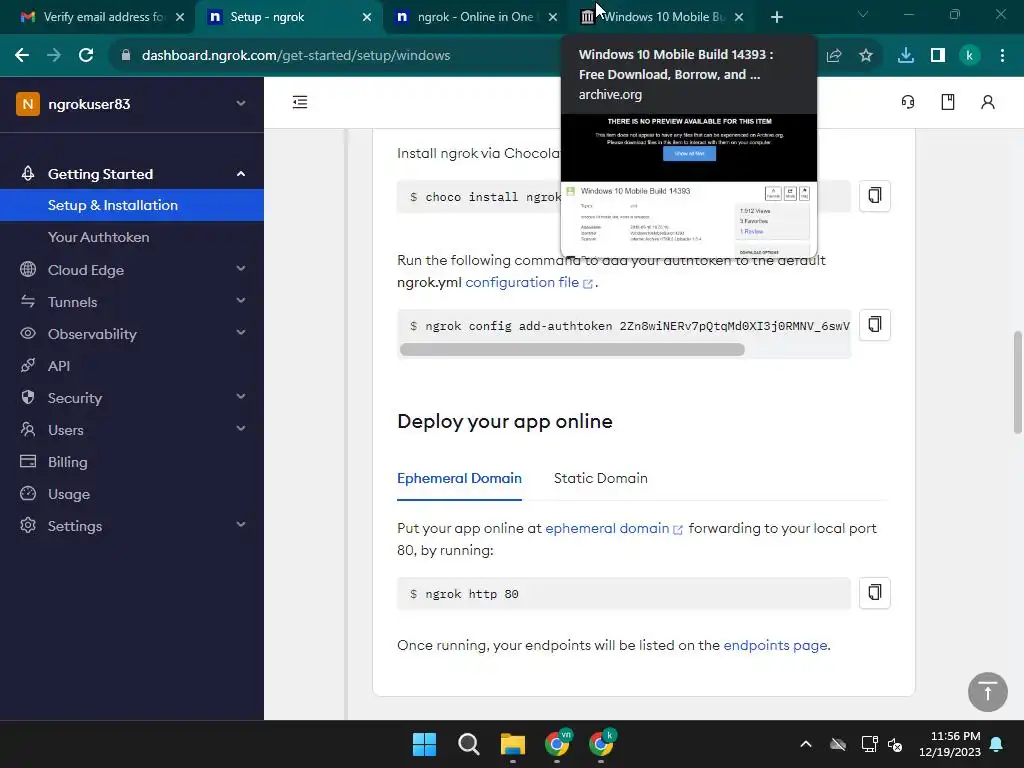Open Windows Start menu
Screen dimensions: 1024x768
424,744
